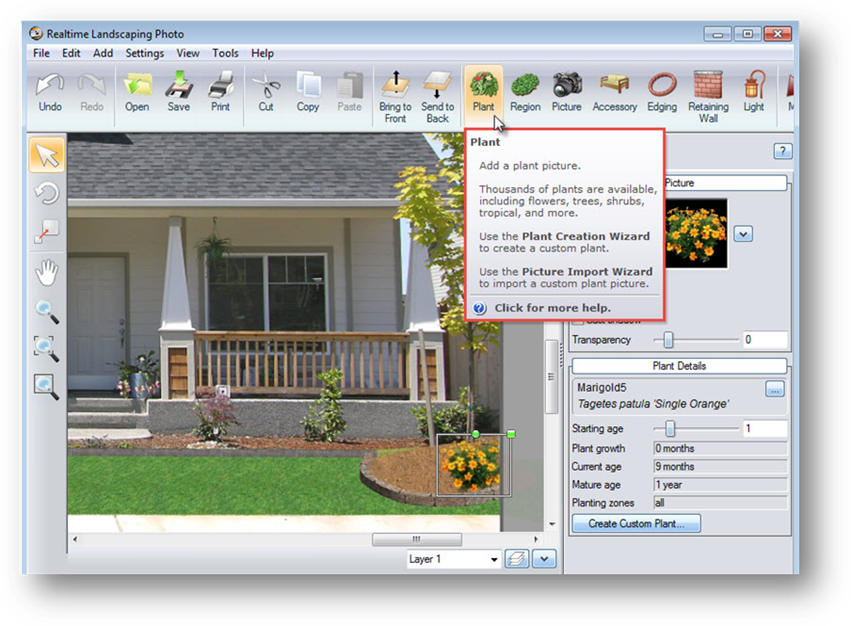This screenshot has height=626, width=851.
Task: Open the Edit menu
Action: coord(71,53)
